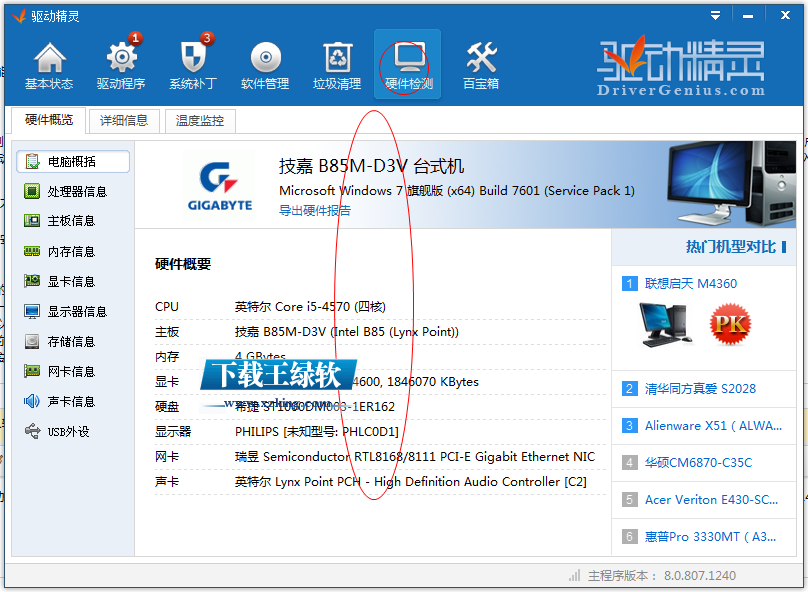Screen dimensions: 808x592
Task: Click 内存信息 in the sidebar
Action: 73,251
